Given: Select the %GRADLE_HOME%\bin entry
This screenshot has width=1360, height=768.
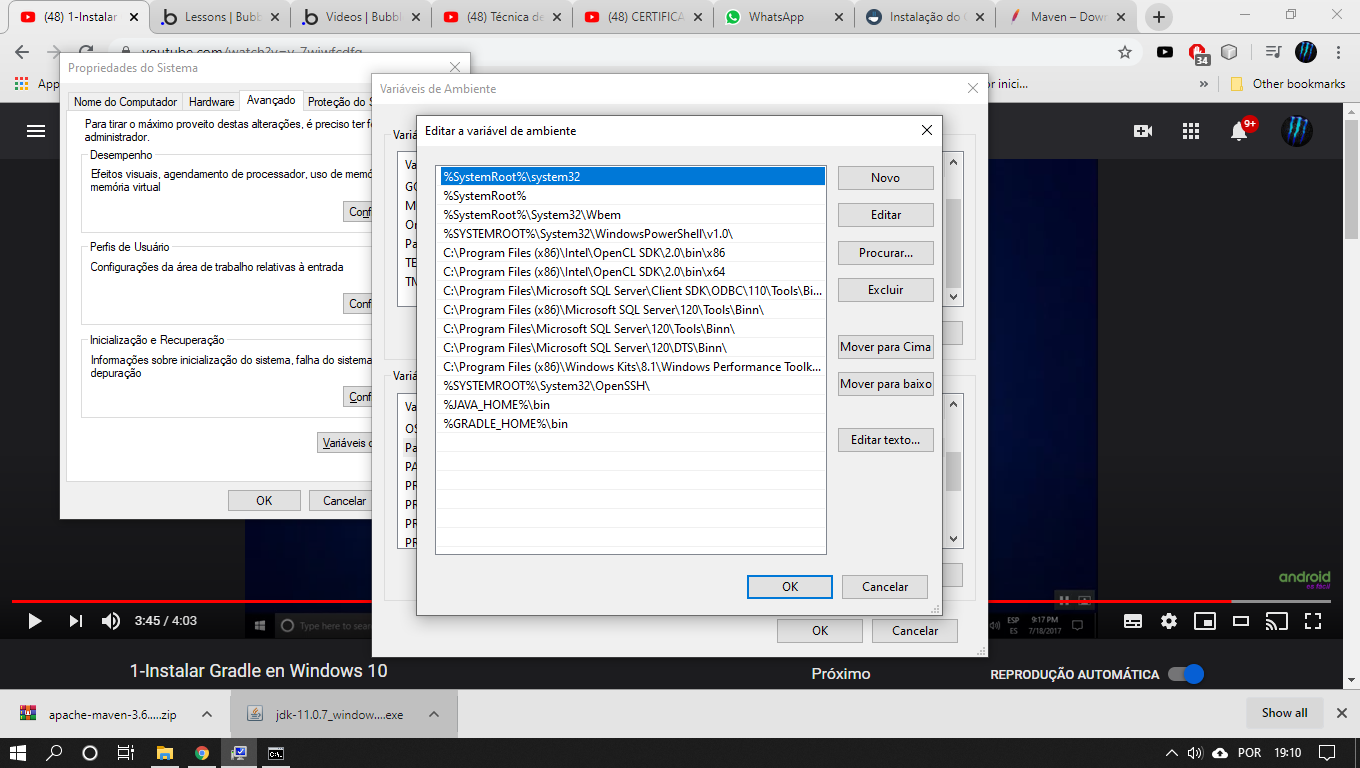Looking at the screenshot, I should pos(631,424).
